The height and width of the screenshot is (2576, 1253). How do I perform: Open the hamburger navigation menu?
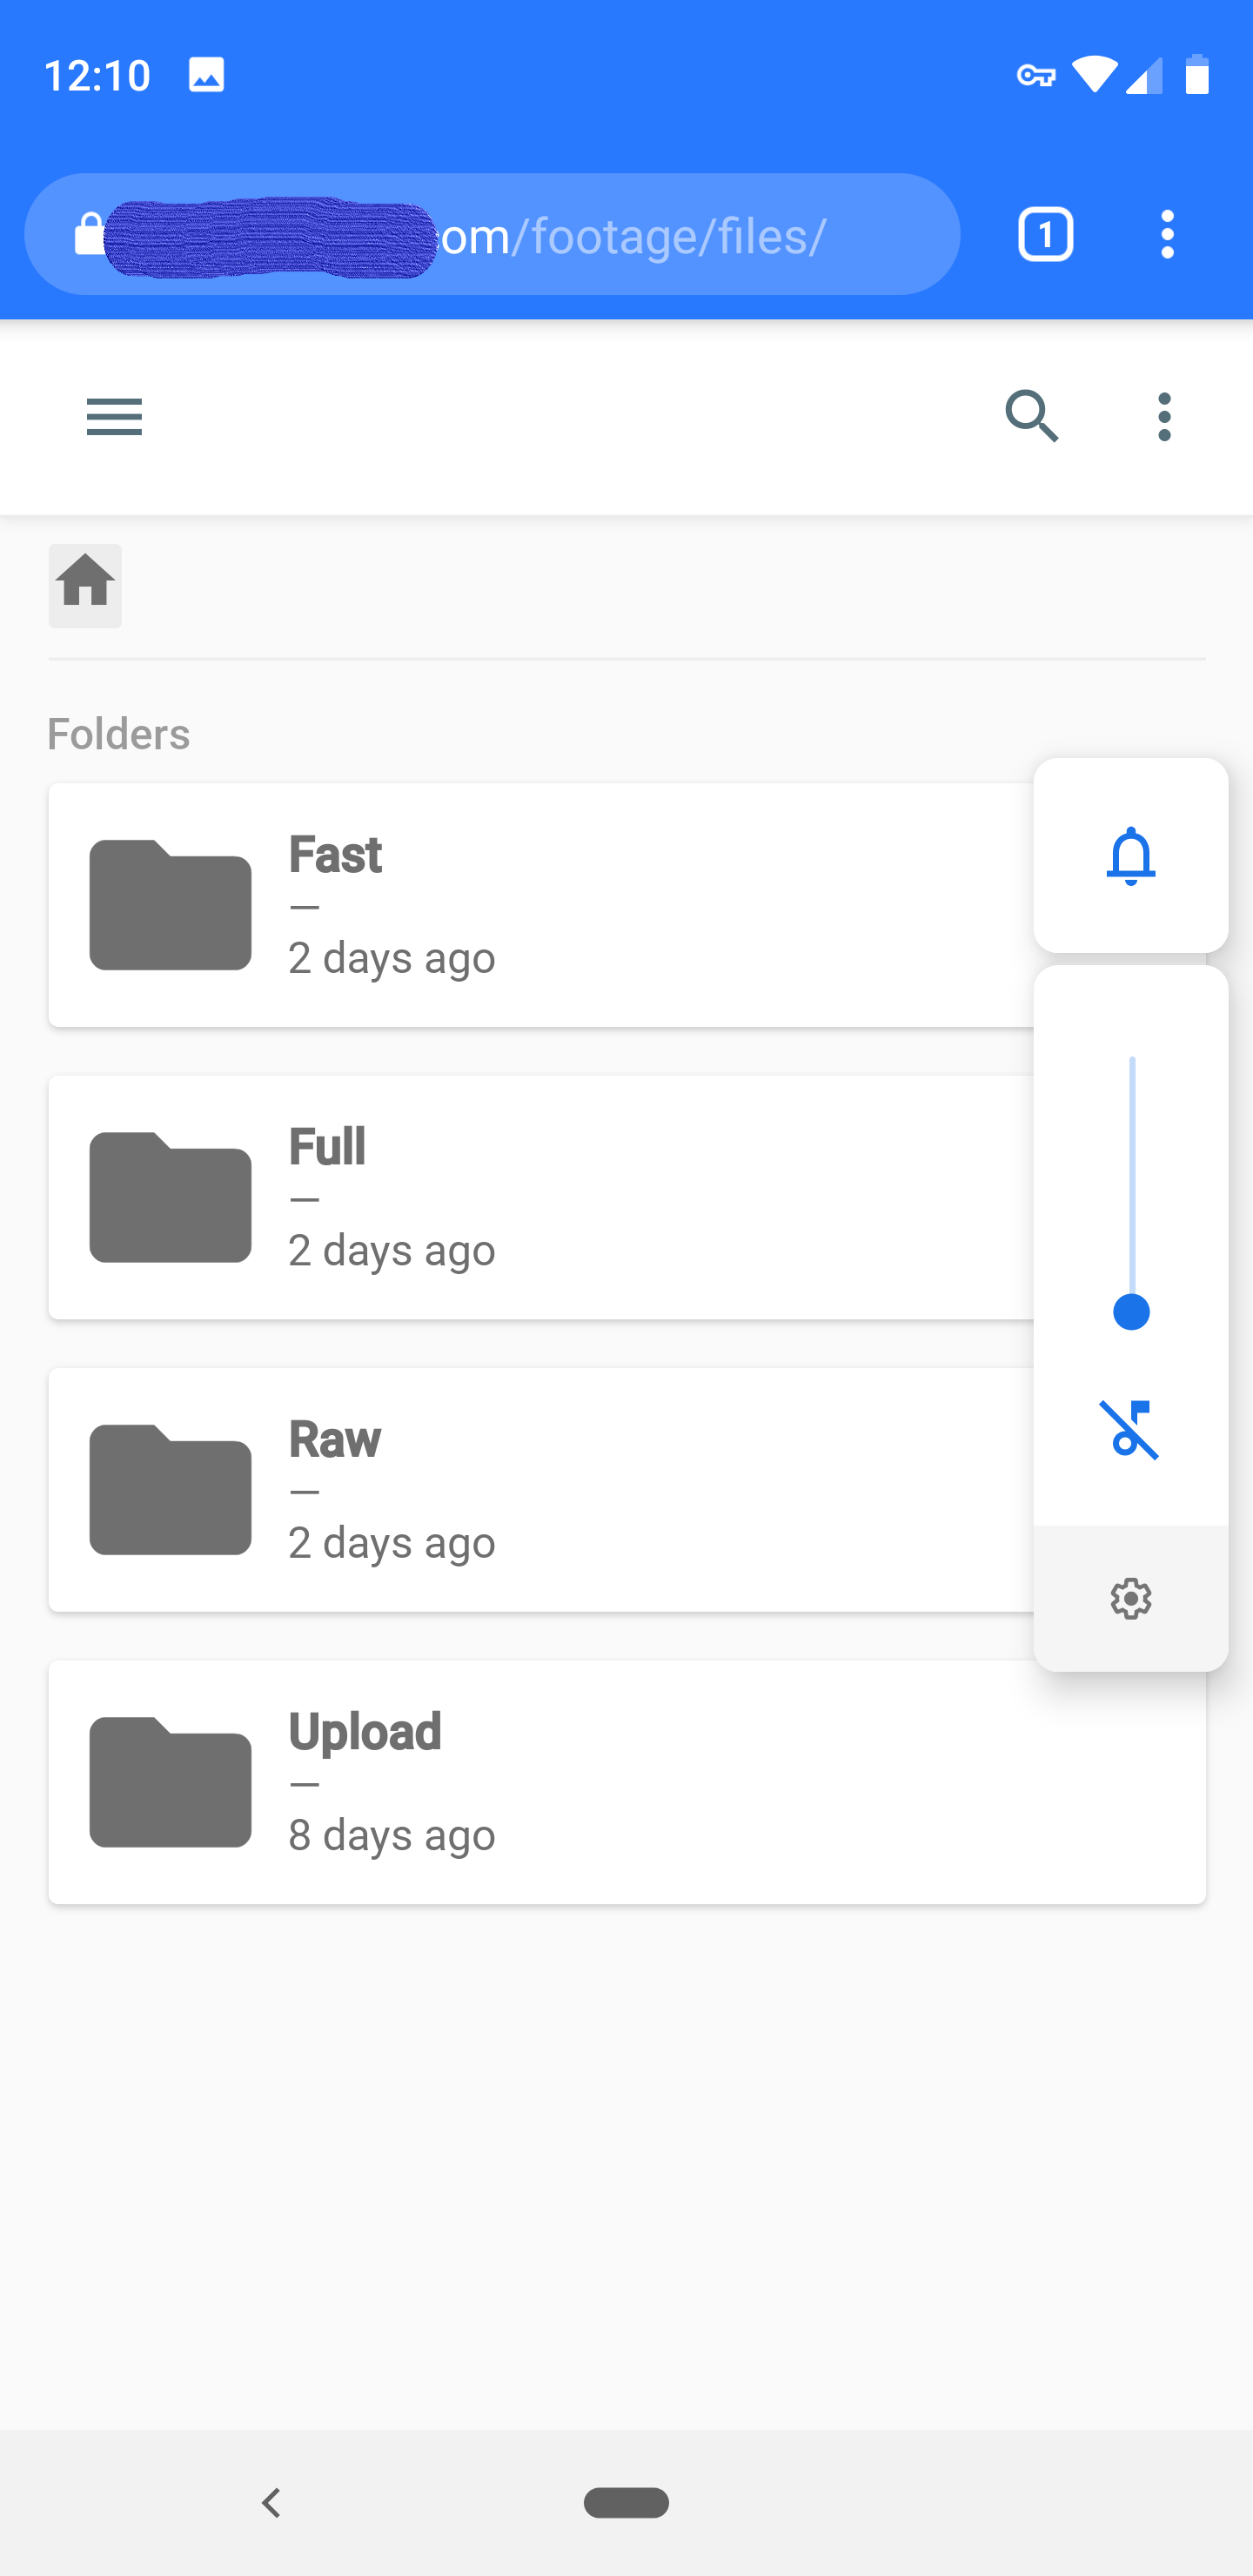[114, 416]
